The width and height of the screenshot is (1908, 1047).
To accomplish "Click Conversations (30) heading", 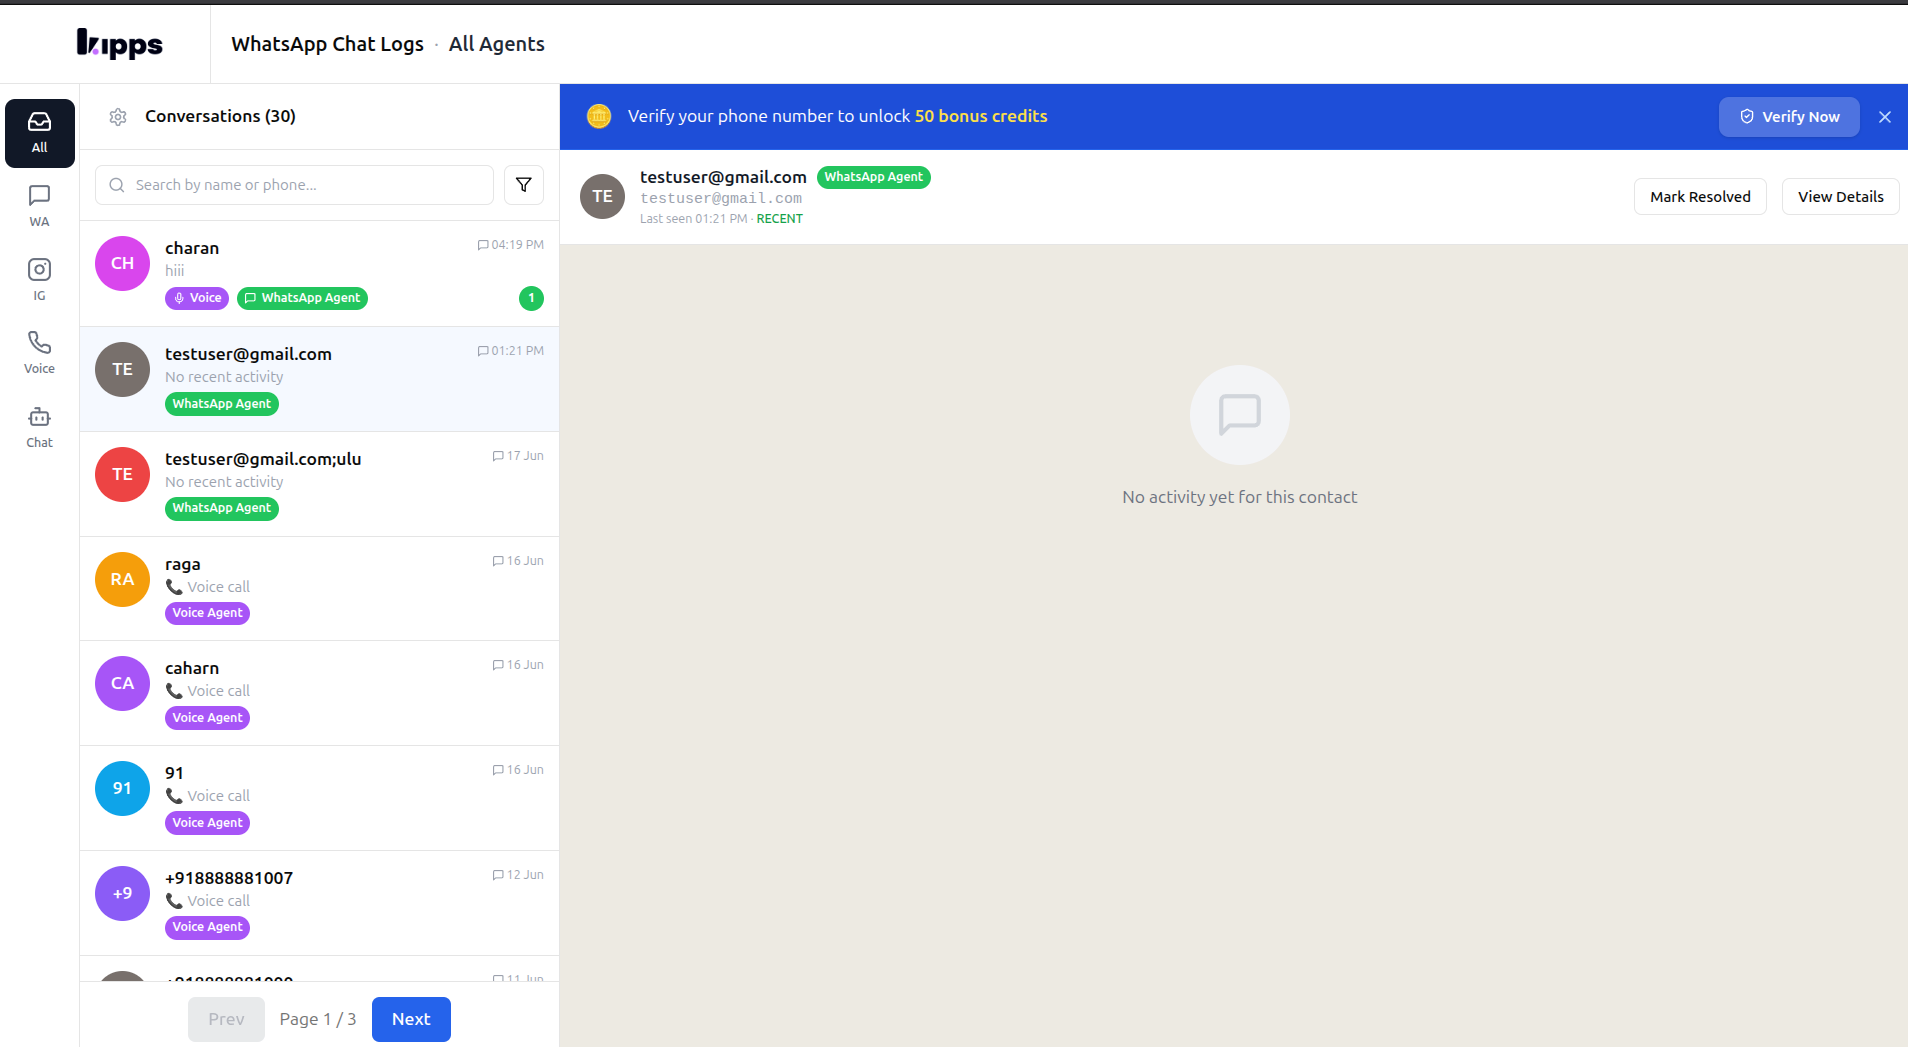I will pos(220,116).
